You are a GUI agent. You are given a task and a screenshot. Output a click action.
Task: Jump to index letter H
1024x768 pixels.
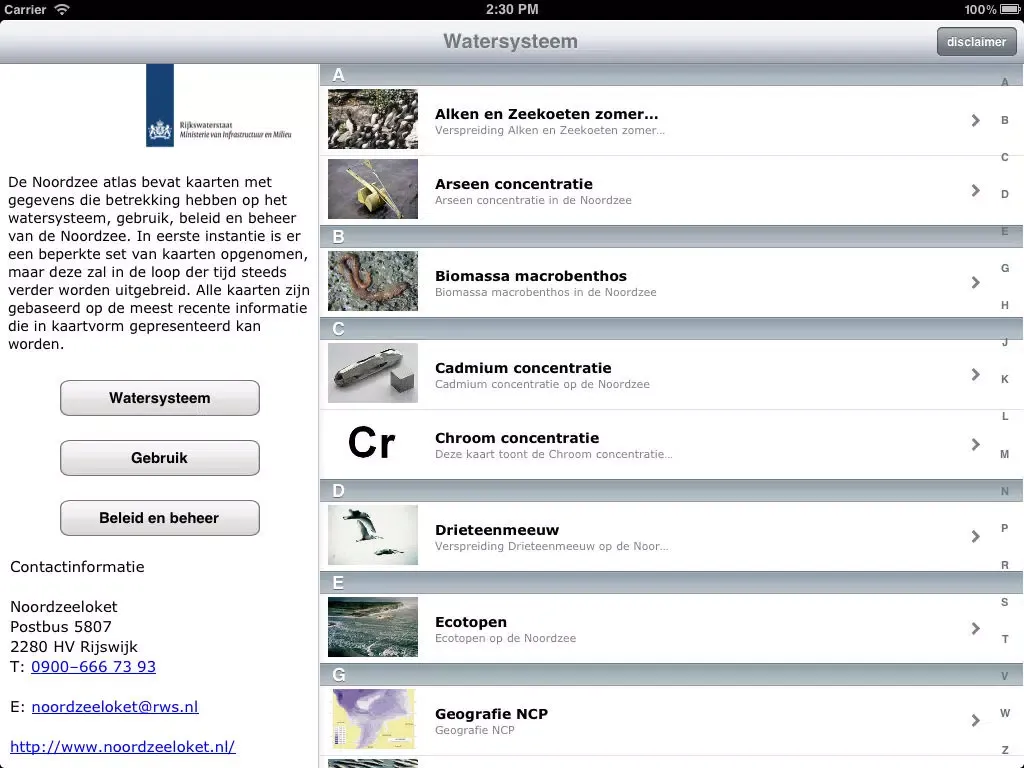tap(1004, 305)
